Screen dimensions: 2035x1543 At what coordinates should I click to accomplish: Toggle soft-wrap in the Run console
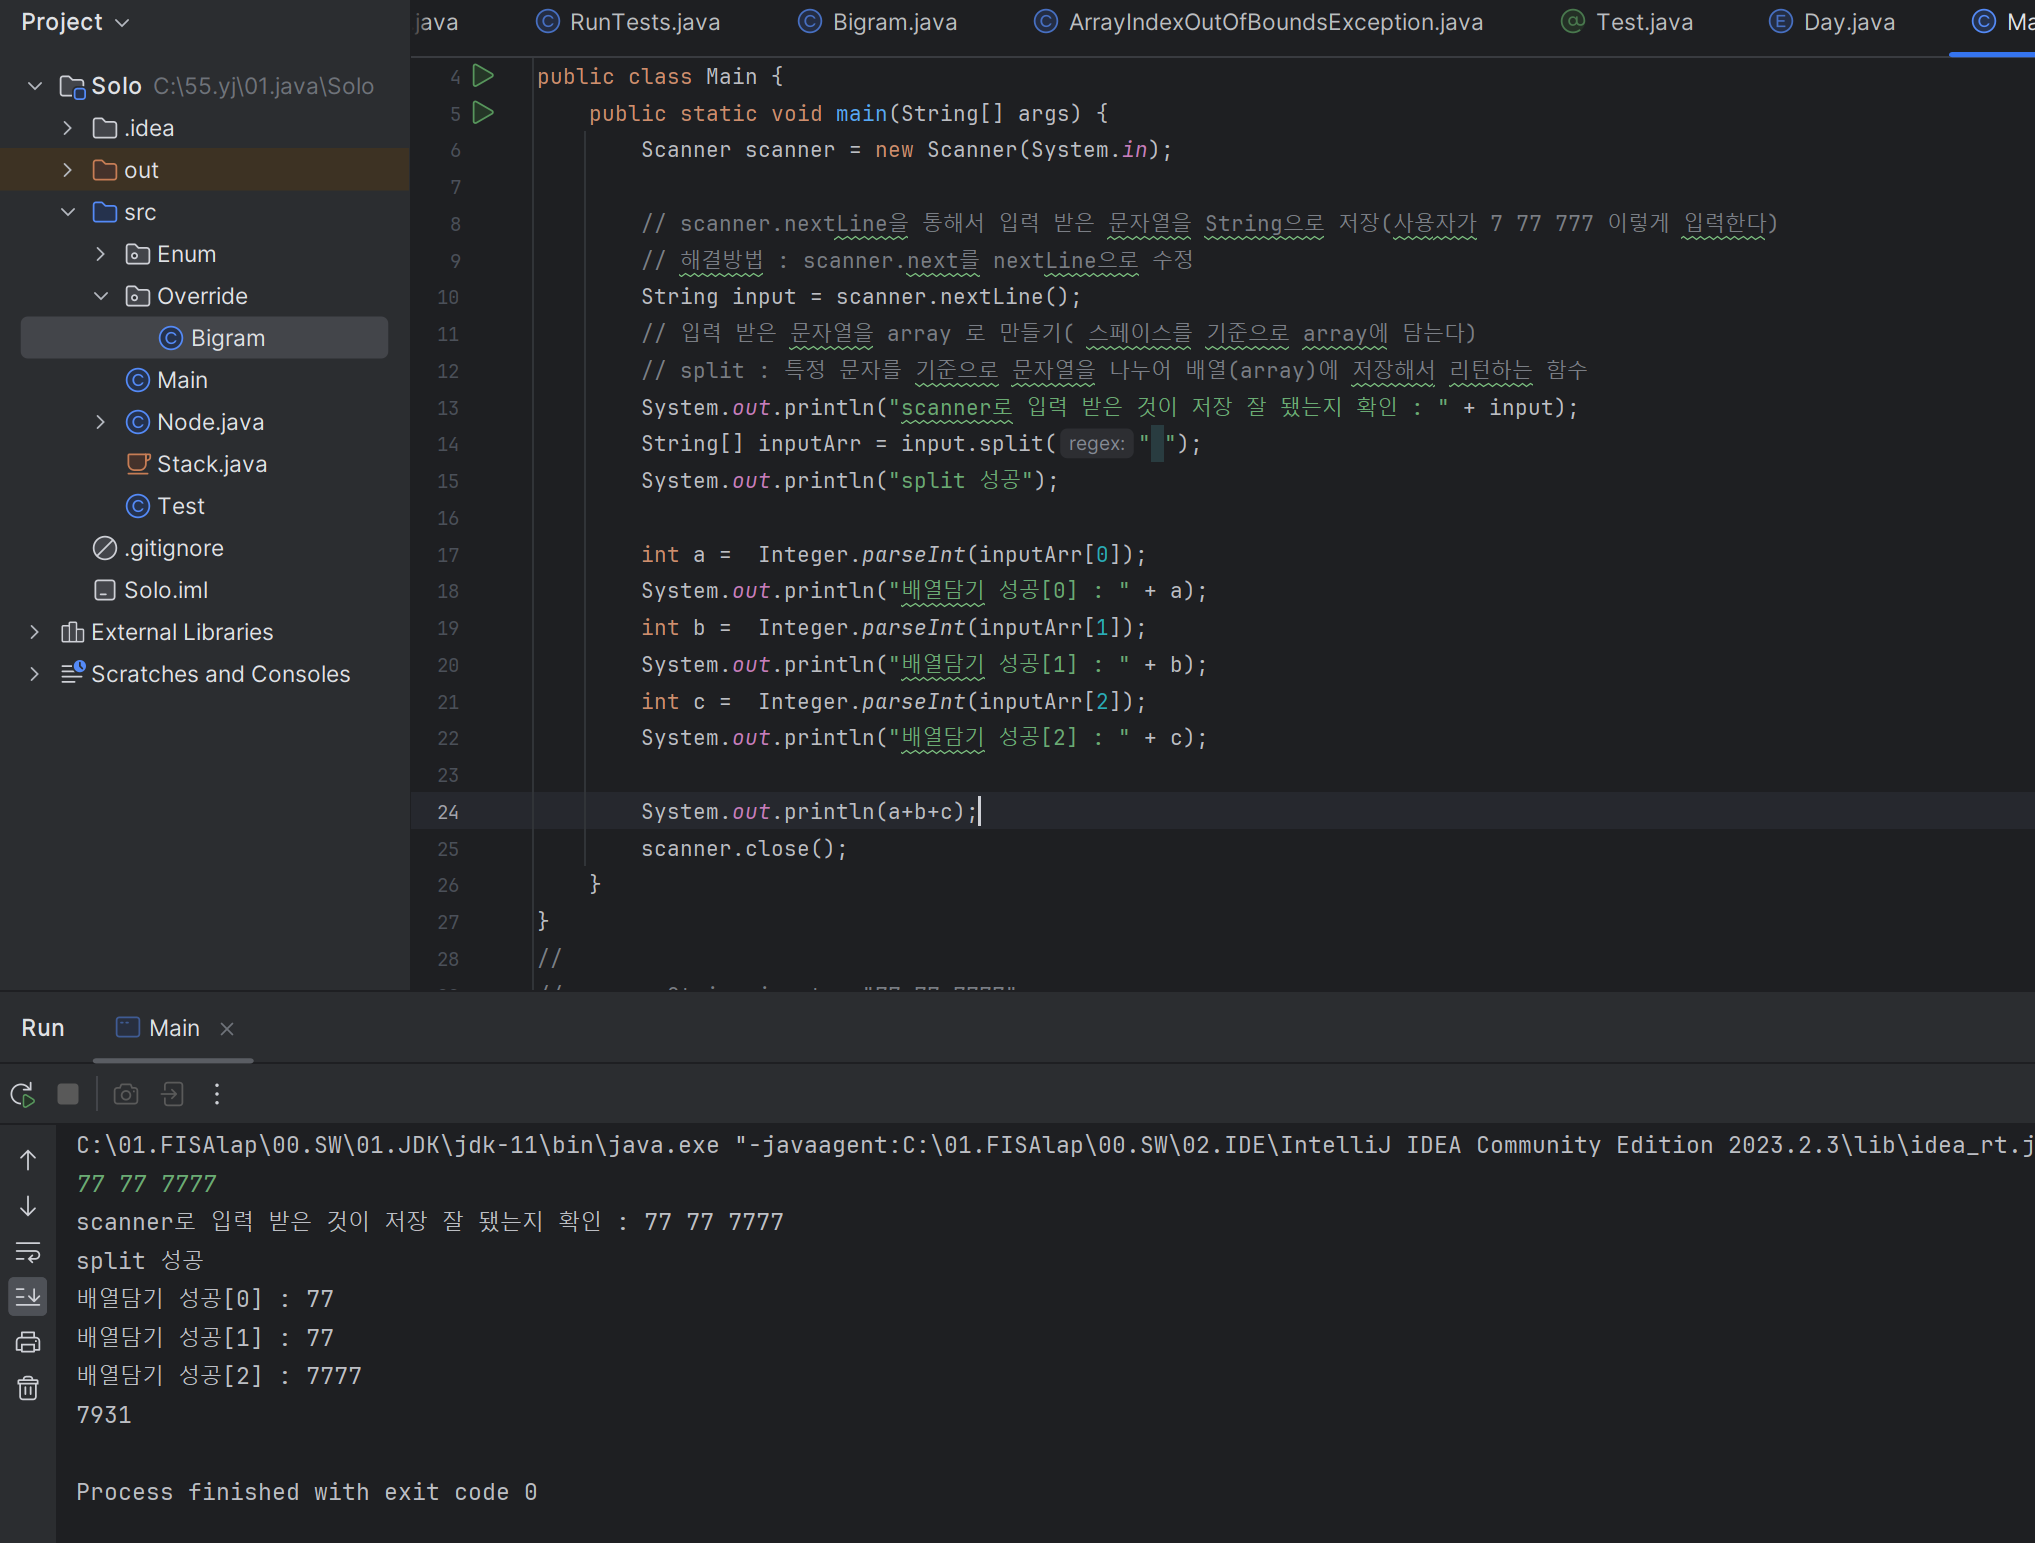click(x=28, y=1252)
